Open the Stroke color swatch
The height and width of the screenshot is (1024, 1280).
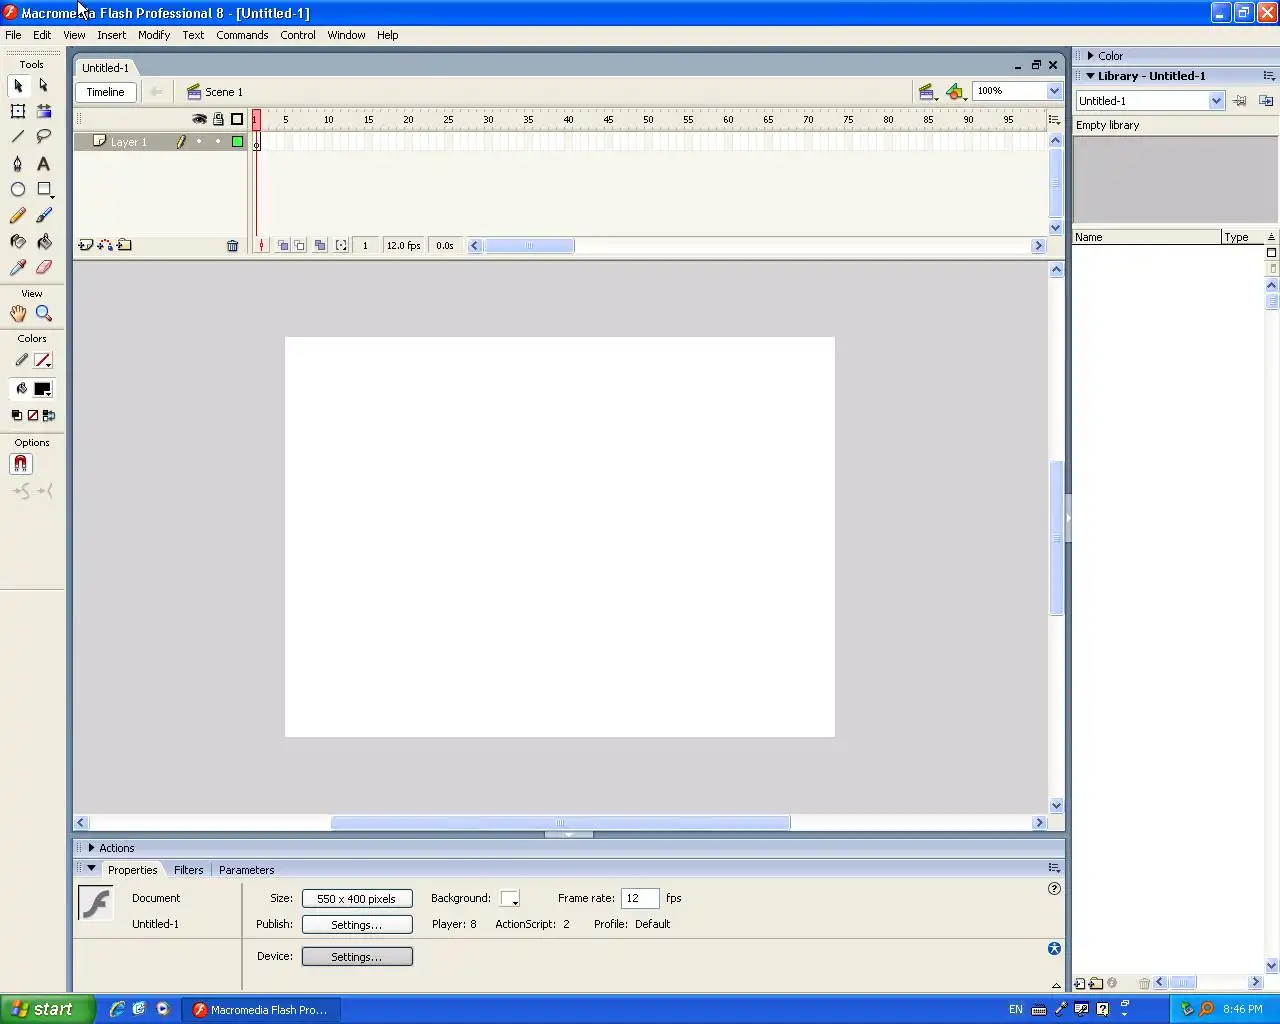click(x=42, y=360)
